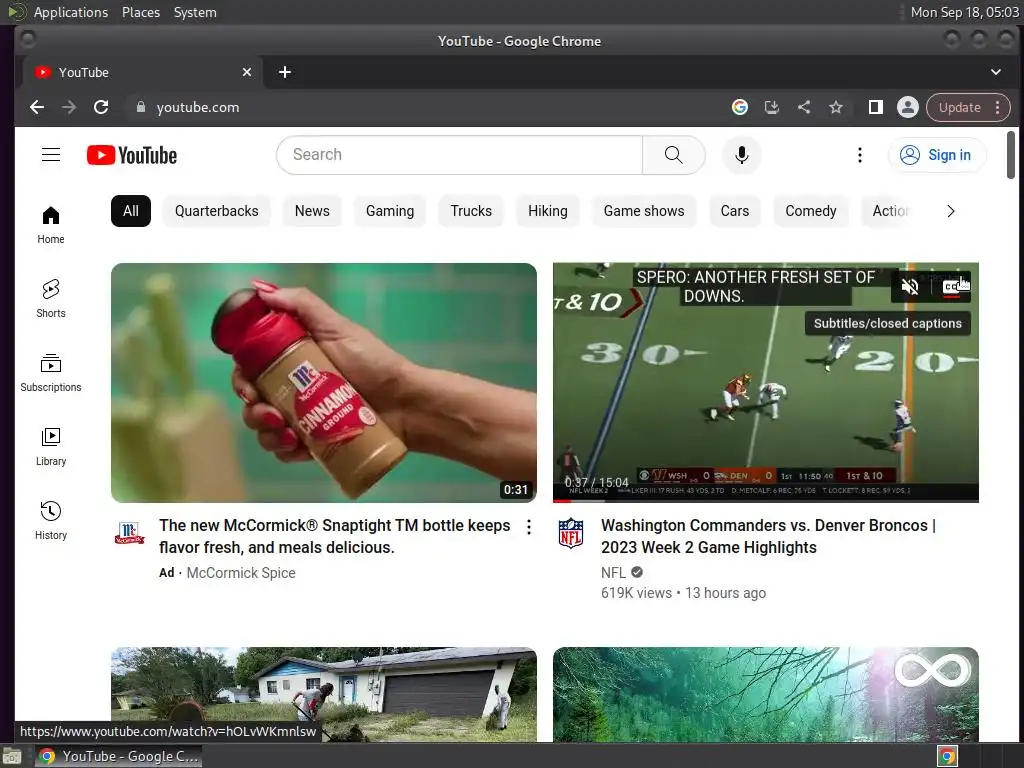
Task: Go back with browser back arrow
Action: coord(37,107)
